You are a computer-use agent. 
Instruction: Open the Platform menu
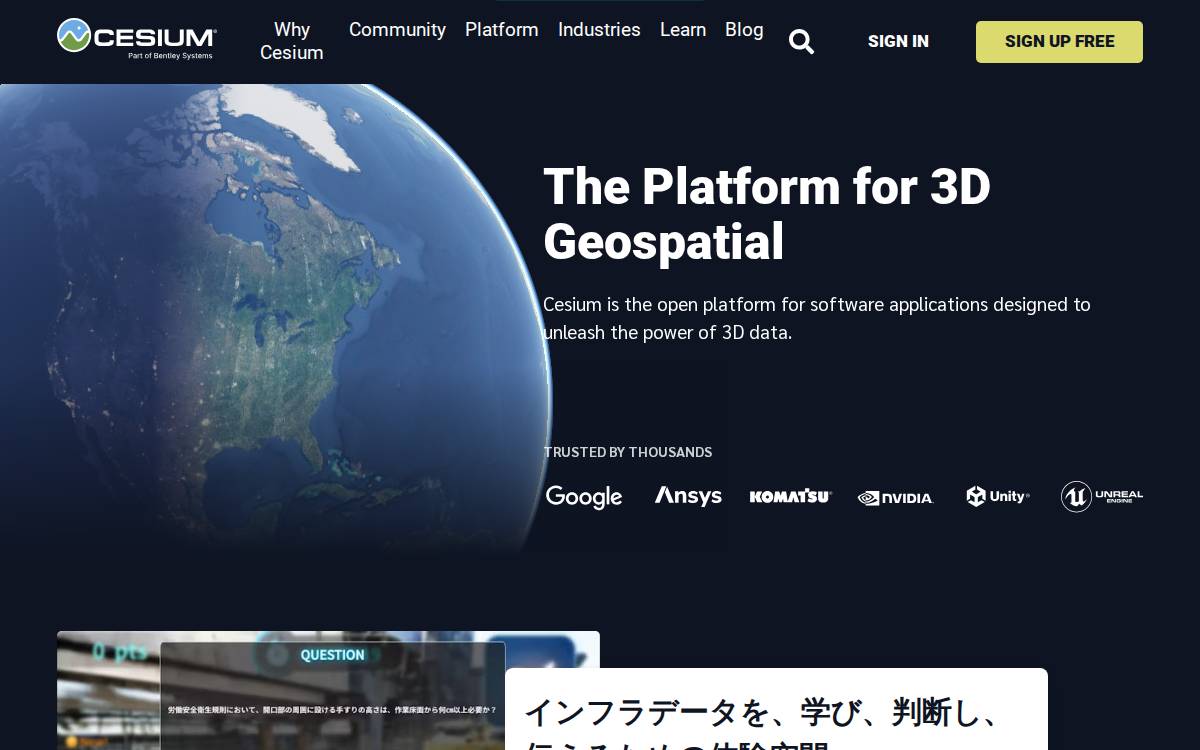click(502, 30)
